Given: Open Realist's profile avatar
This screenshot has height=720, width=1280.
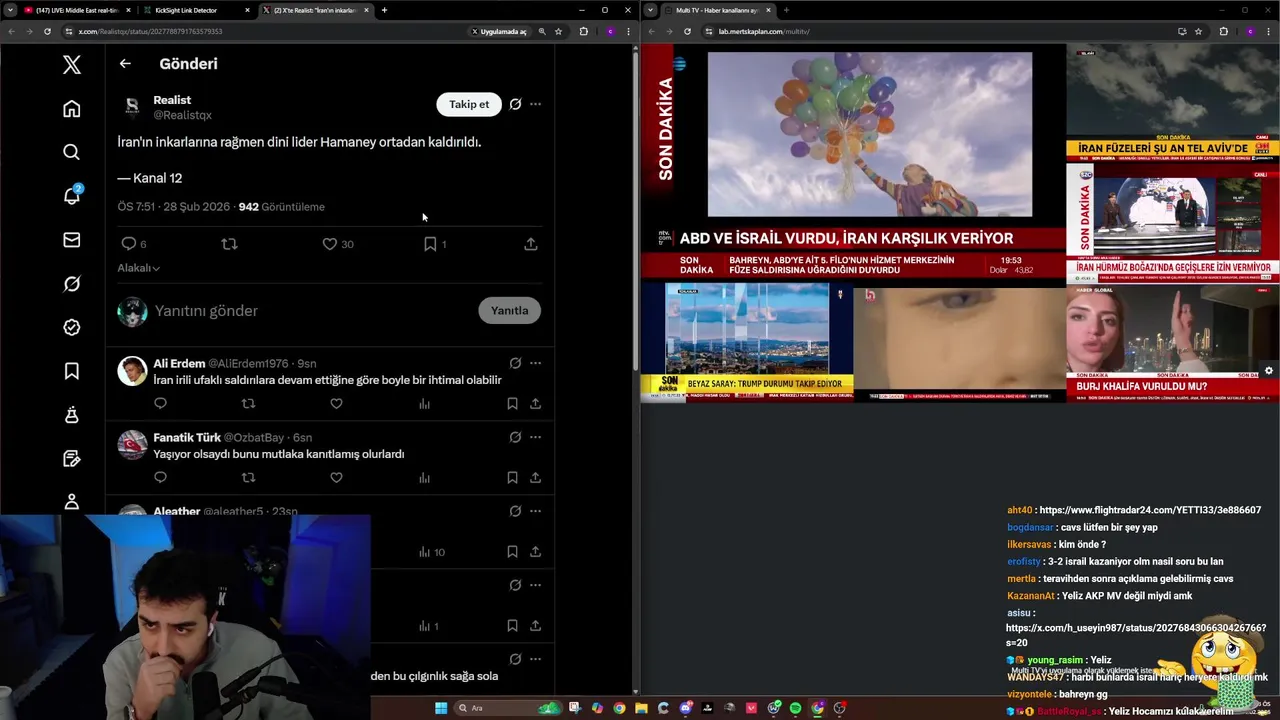Looking at the screenshot, I should [x=132, y=107].
